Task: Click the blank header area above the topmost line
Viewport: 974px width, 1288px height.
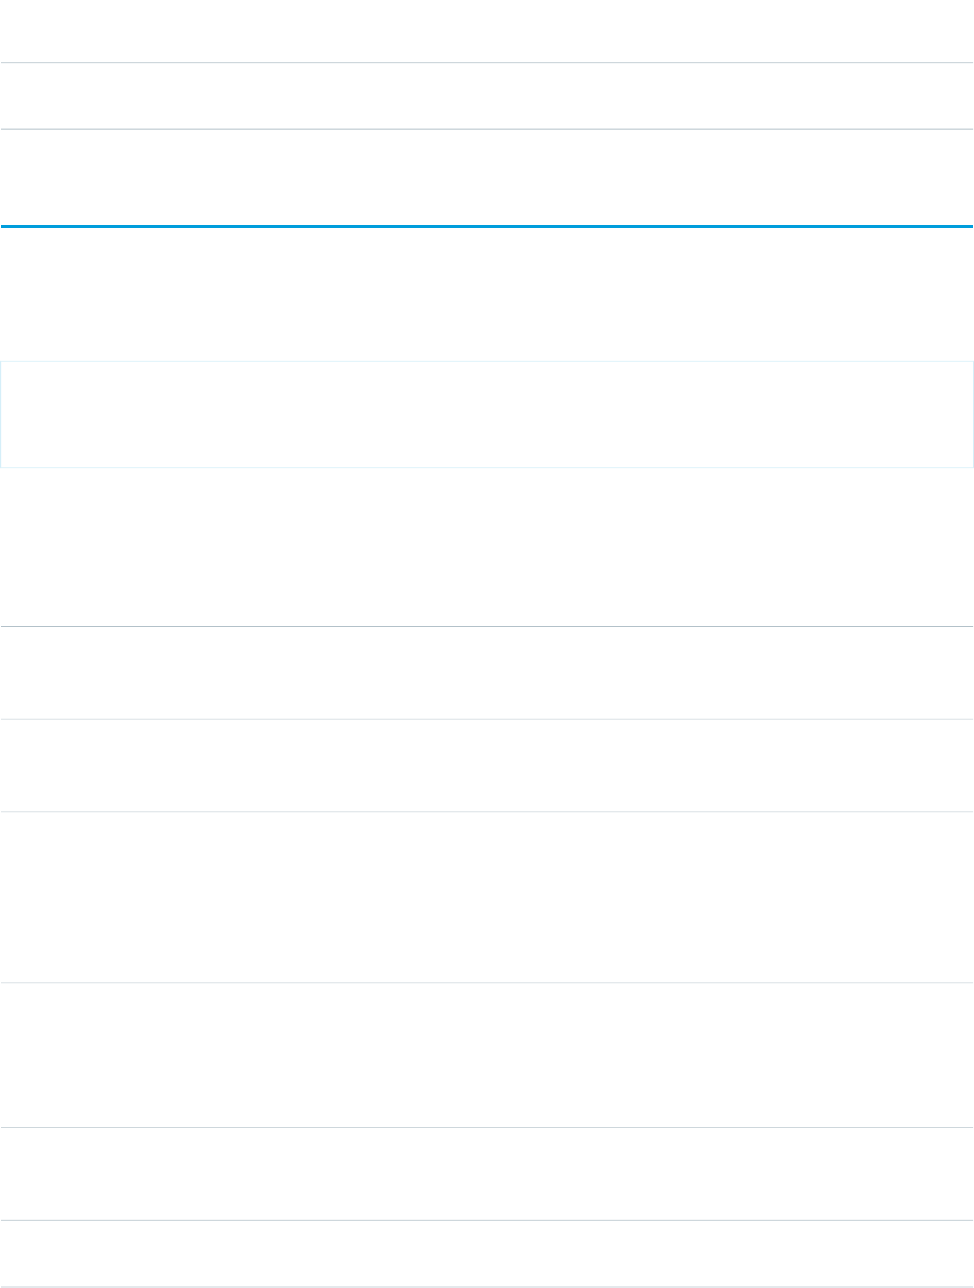Action: point(487,31)
